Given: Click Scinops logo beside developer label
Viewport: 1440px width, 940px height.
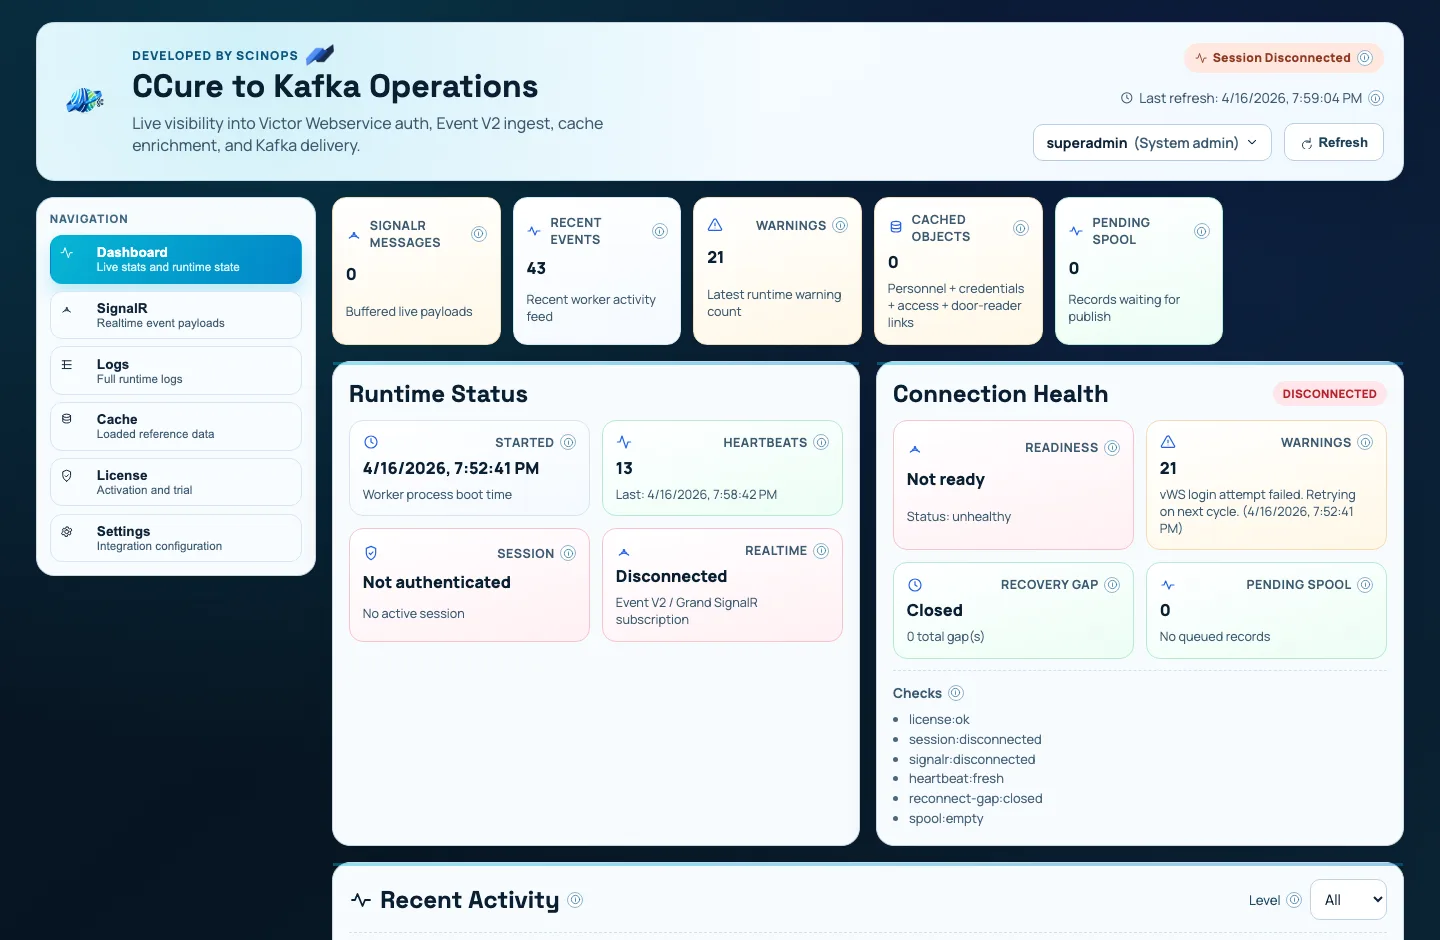Looking at the screenshot, I should [x=320, y=55].
